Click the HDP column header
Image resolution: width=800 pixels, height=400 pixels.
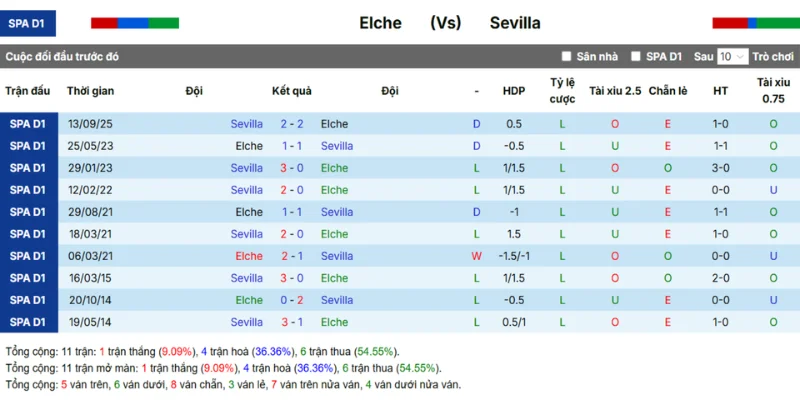pos(514,91)
